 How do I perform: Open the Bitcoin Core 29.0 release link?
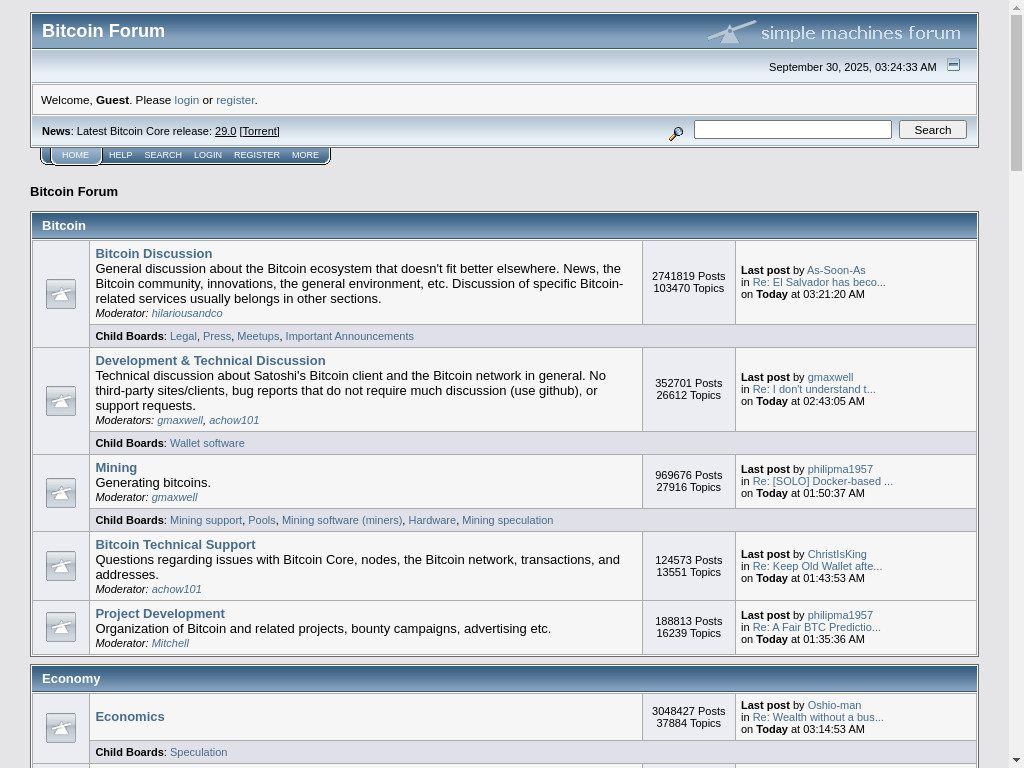[225, 131]
